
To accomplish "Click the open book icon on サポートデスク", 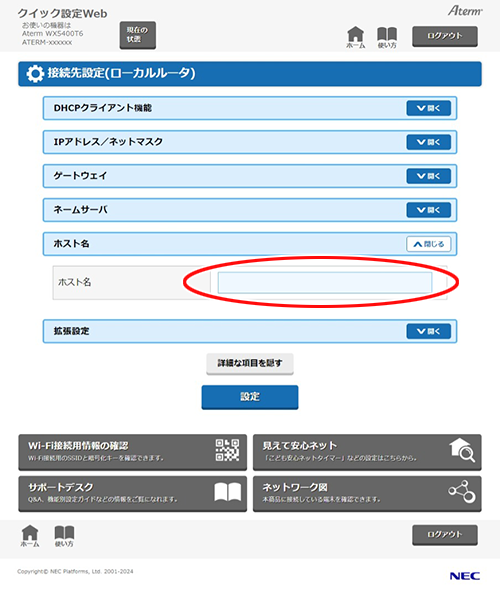I will click(x=228, y=492).
